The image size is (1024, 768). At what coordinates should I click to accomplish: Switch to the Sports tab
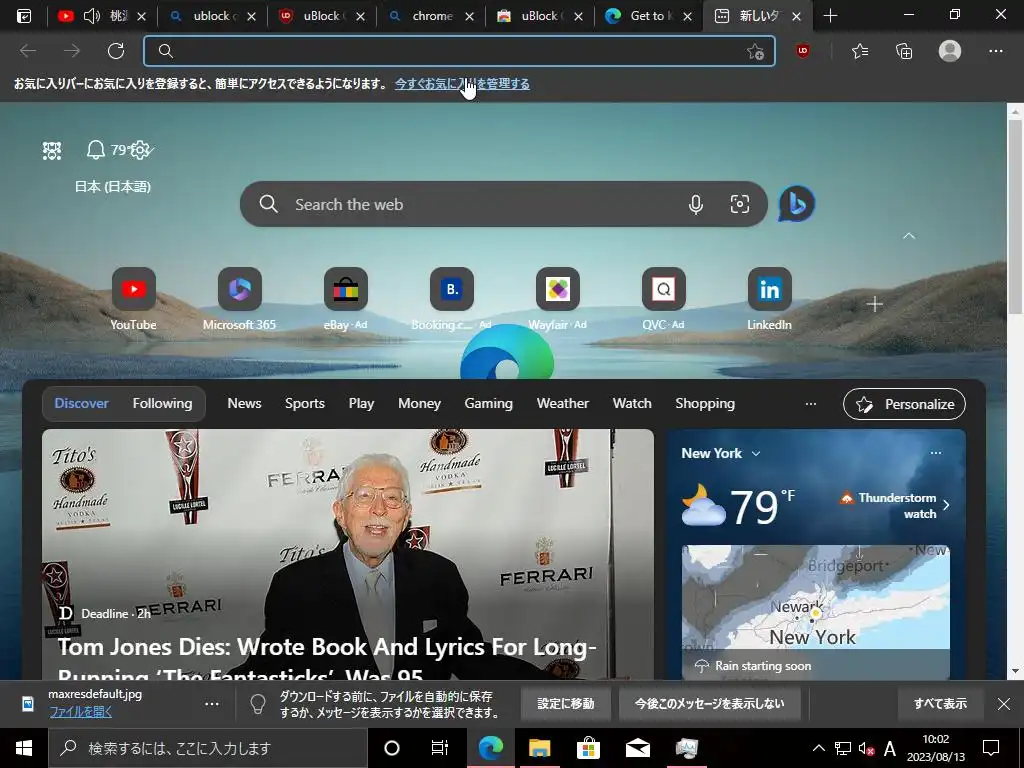click(305, 404)
